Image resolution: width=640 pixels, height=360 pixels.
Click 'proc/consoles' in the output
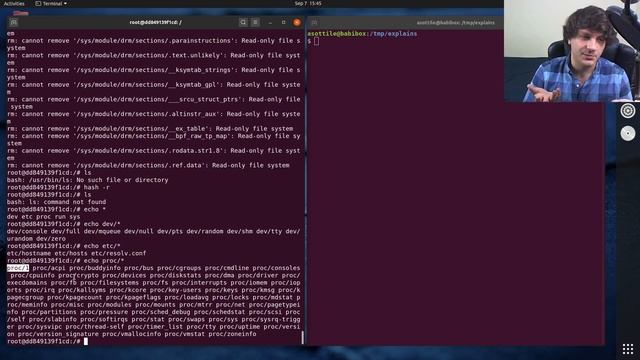[x=276, y=268]
